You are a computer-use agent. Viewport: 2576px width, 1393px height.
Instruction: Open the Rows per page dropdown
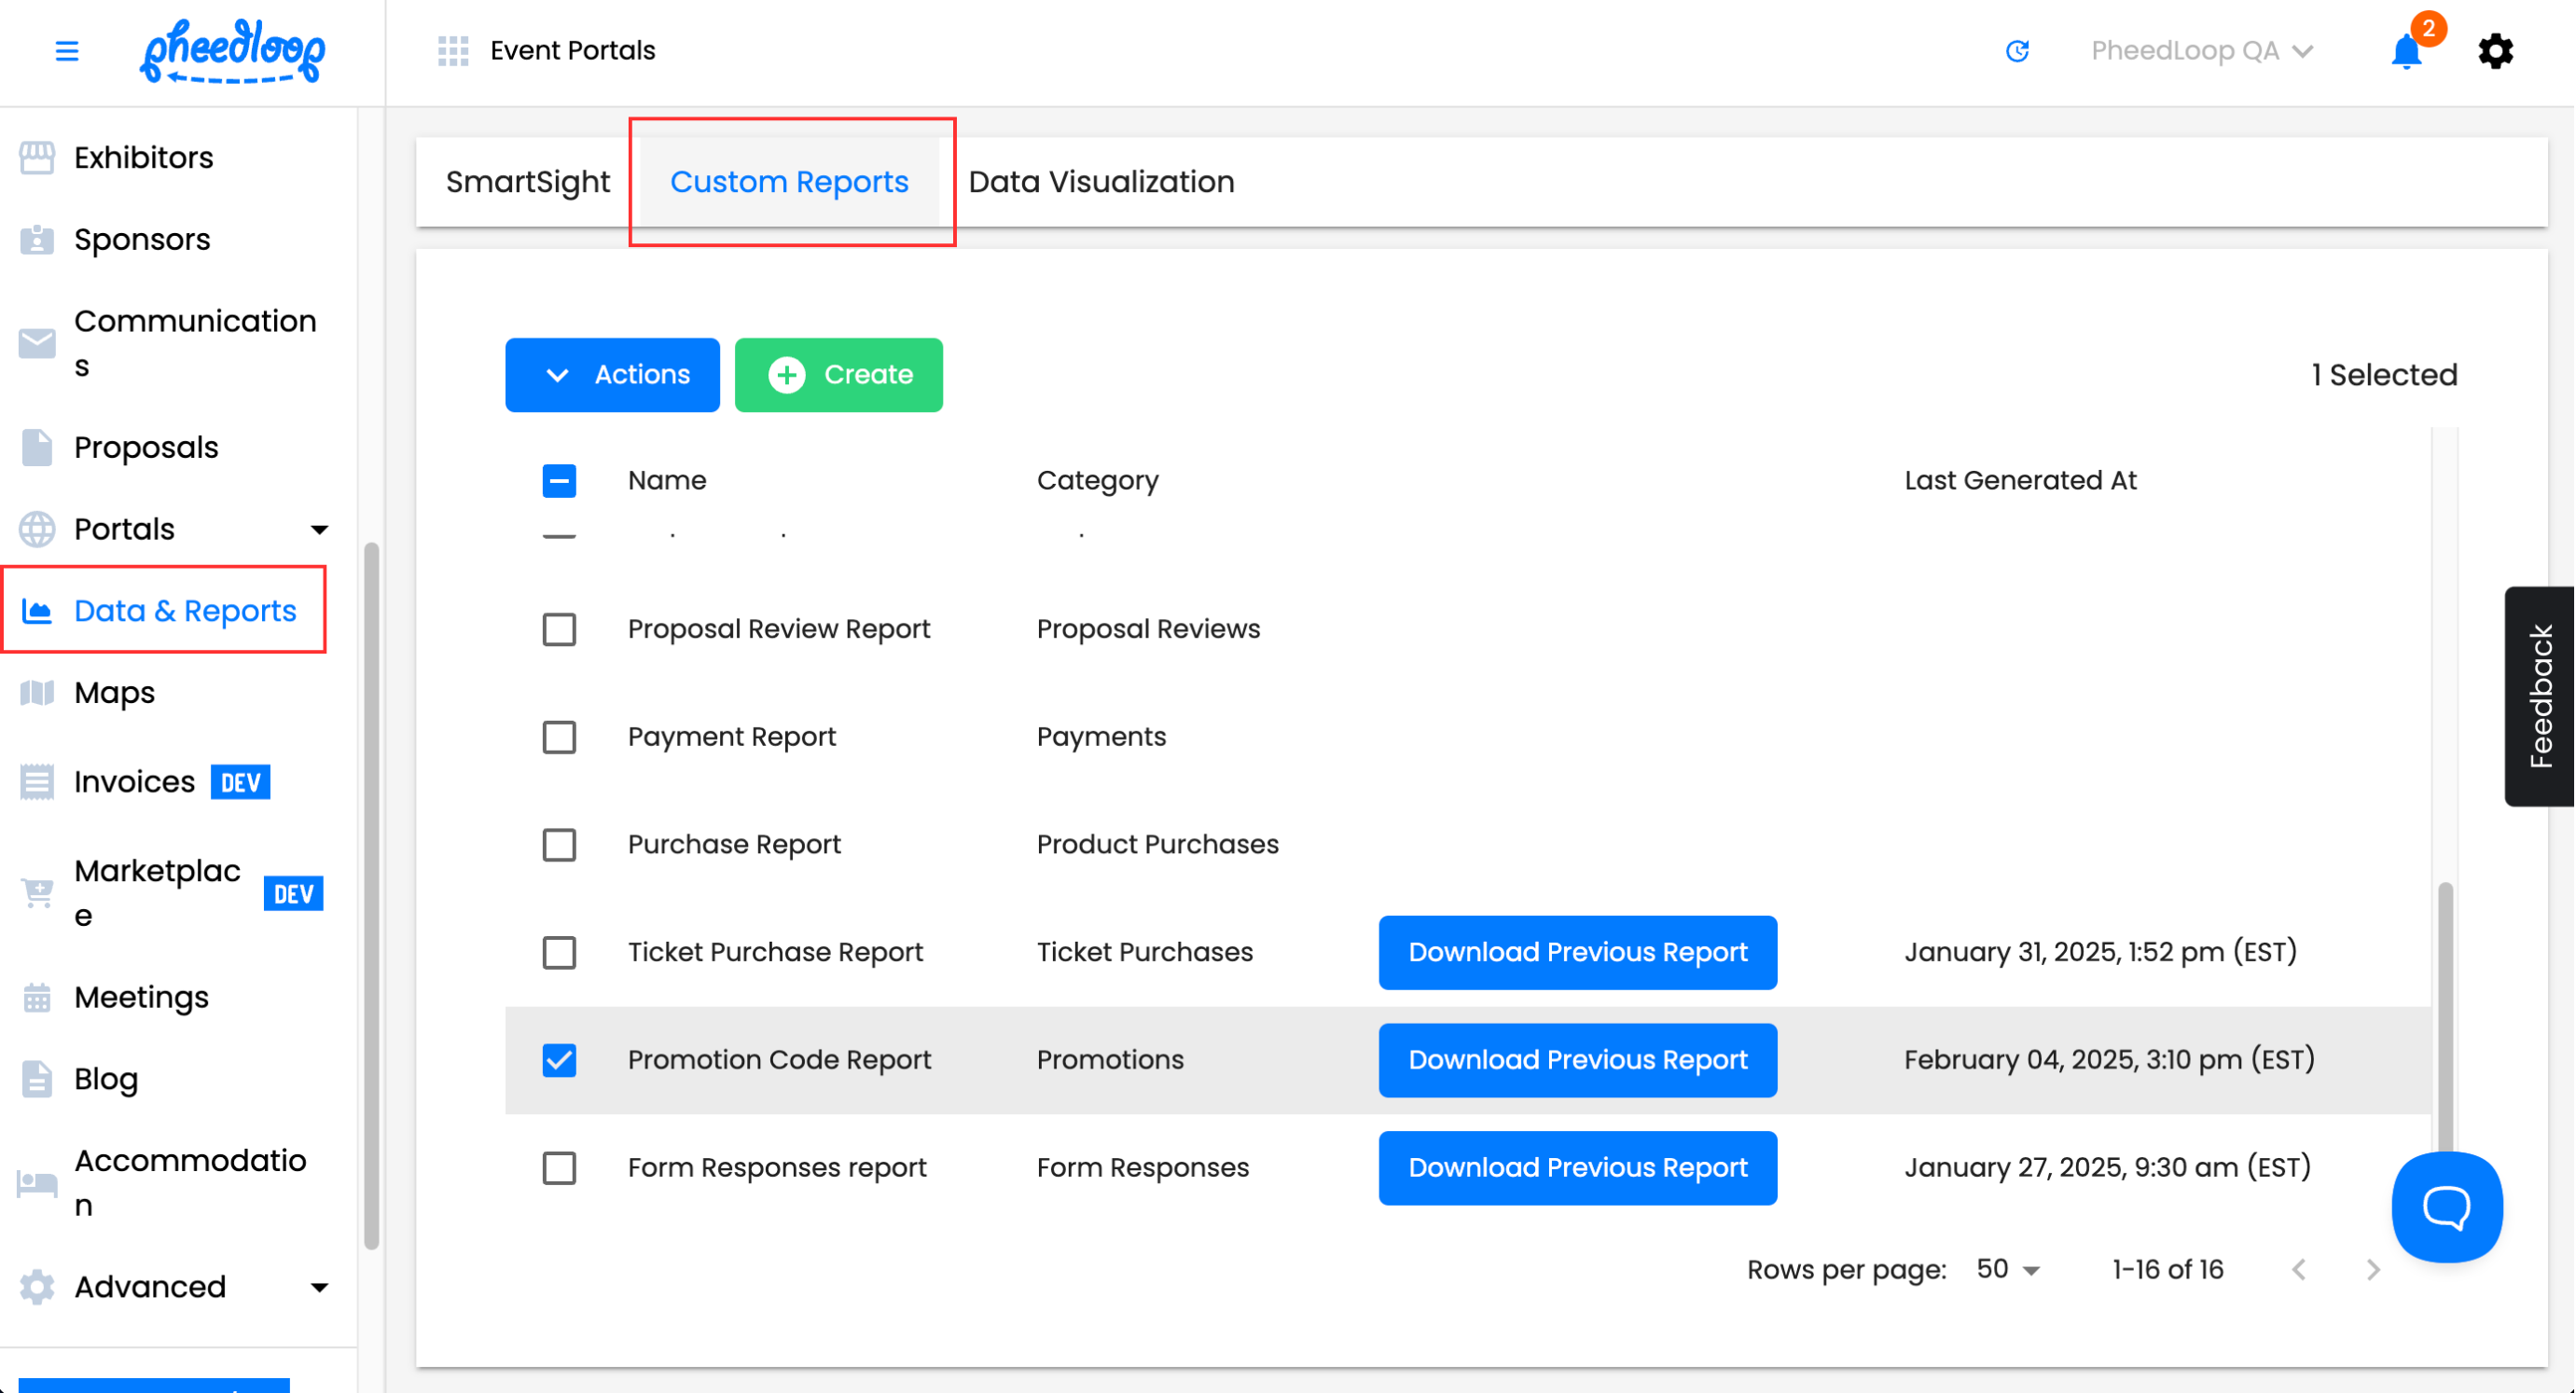click(x=2007, y=1269)
